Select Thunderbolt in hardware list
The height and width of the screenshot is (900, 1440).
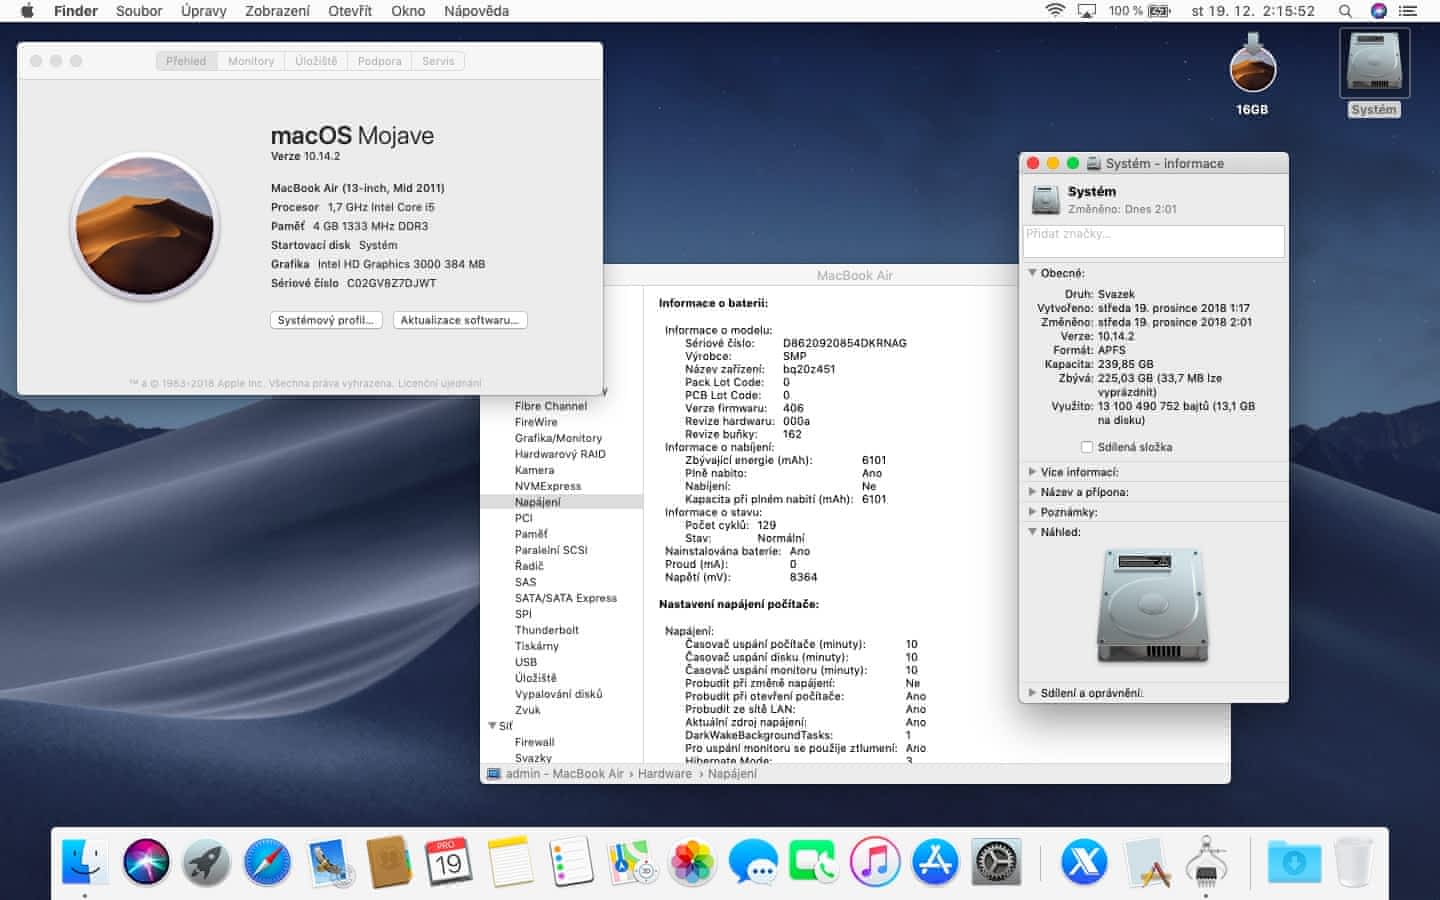(547, 630)
